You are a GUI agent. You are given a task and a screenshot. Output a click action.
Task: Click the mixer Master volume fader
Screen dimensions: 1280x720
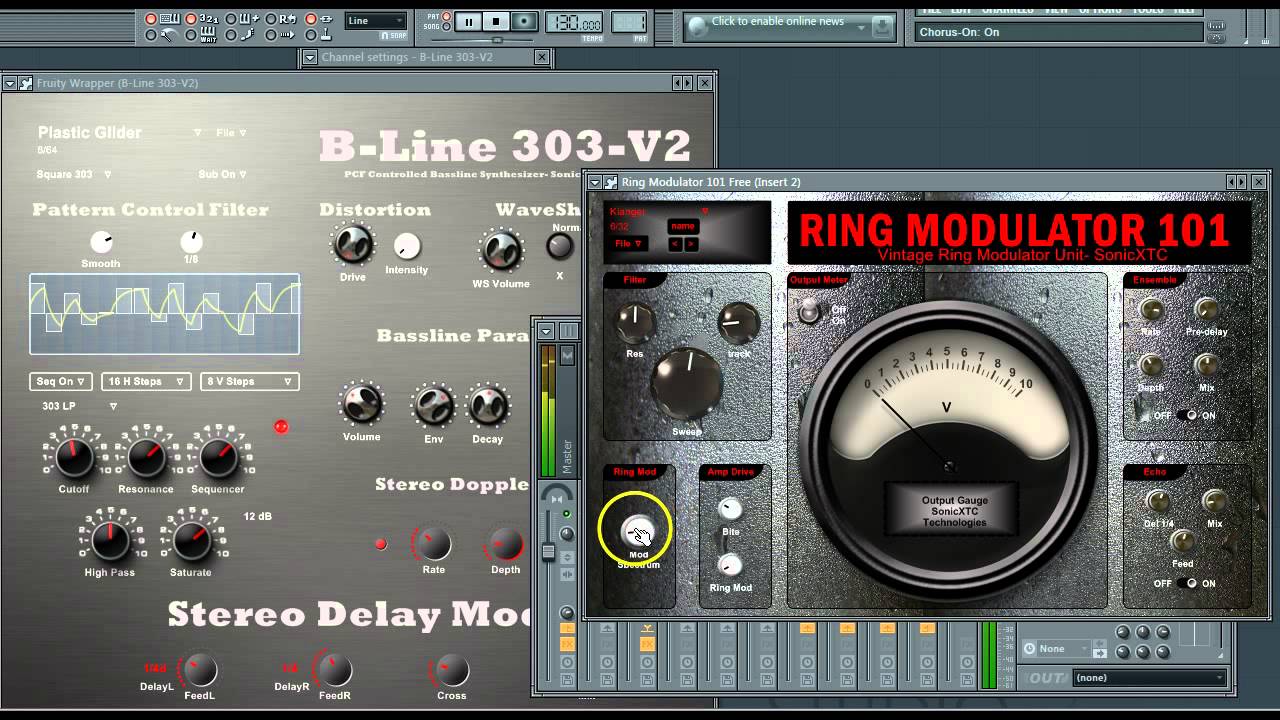[548, 551]
